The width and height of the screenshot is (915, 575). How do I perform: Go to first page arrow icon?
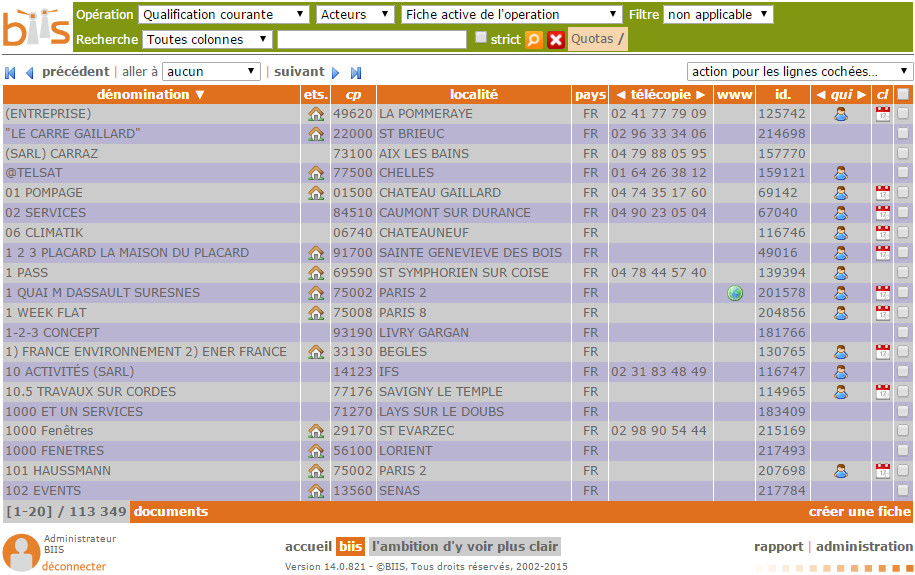(x=11, y=73)
